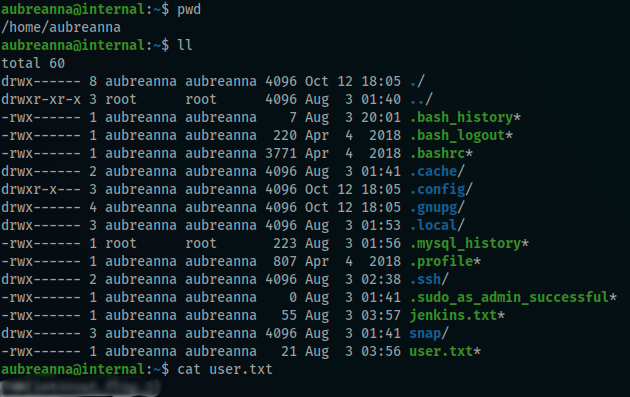Click the .profile file entry
The height and width of the screenshot is (397, 630).
coord(441,261)
